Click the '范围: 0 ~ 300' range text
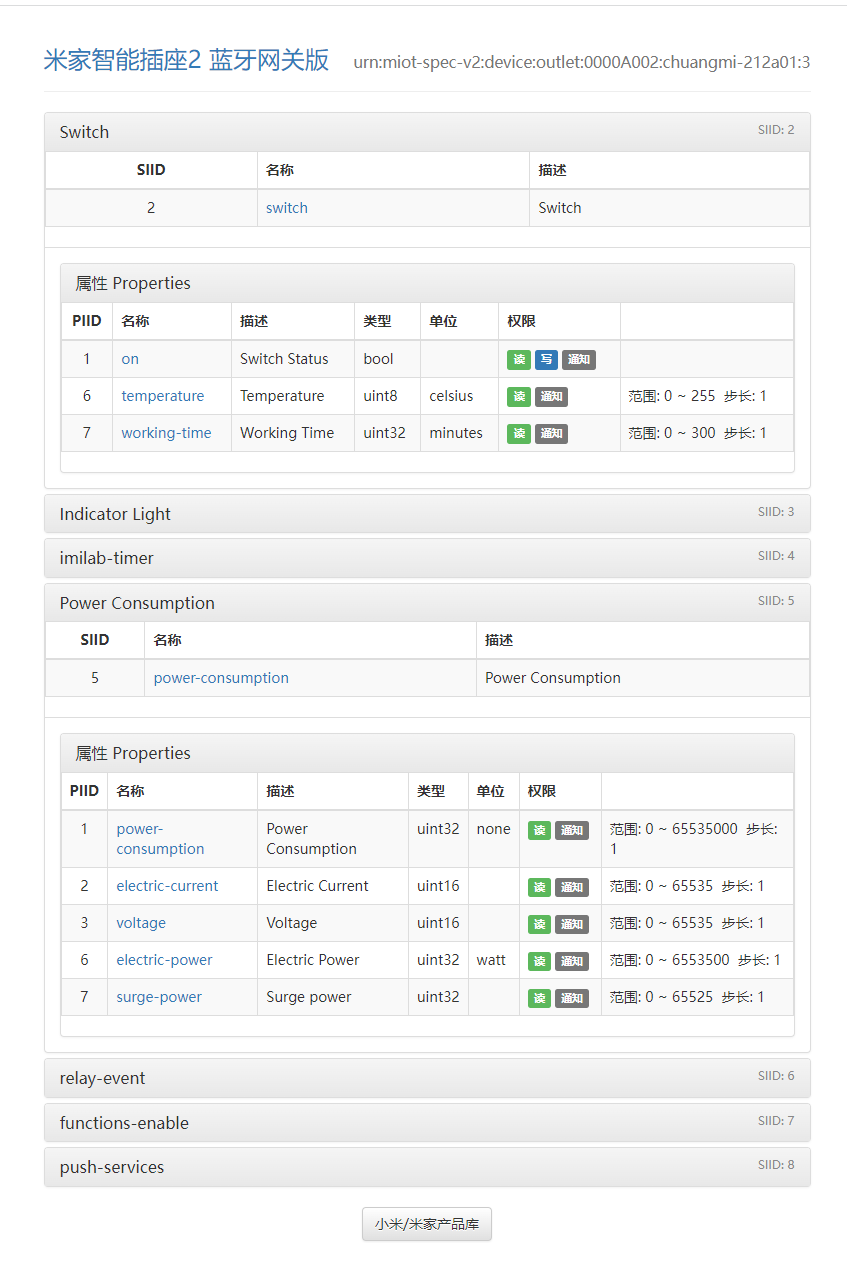This screenshot has width=847, height=1271. pos(672,433)
